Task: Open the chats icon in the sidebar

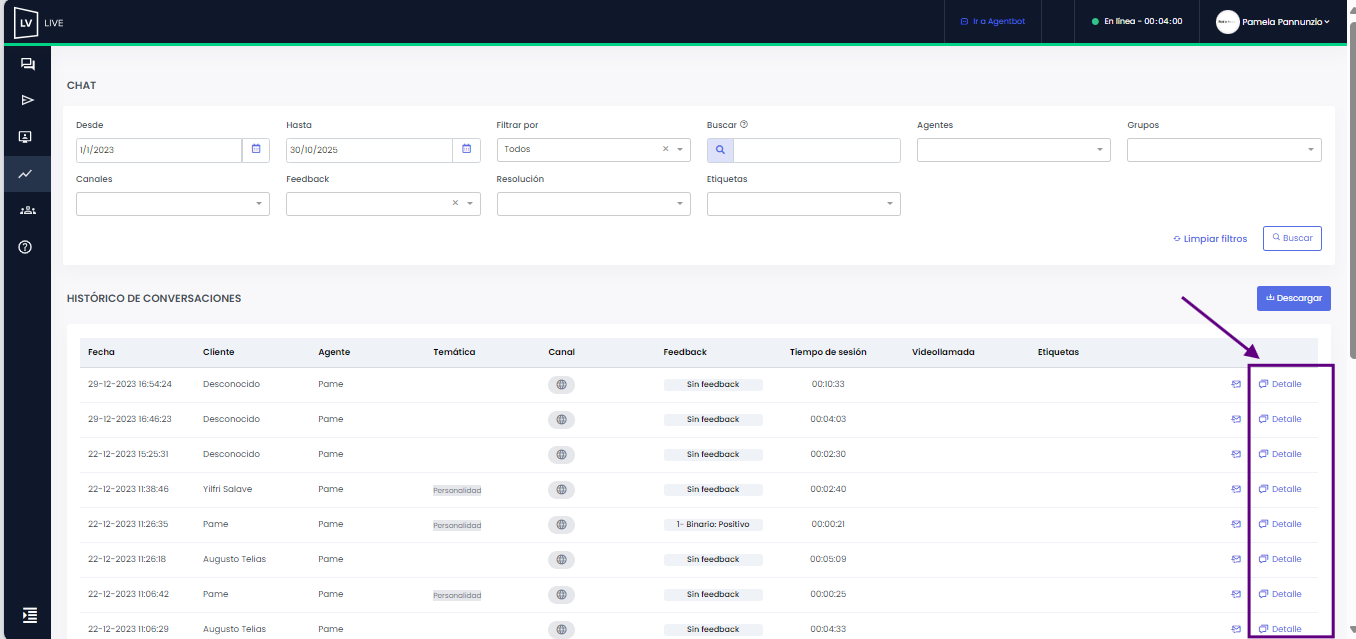Action: click(27, 64)
